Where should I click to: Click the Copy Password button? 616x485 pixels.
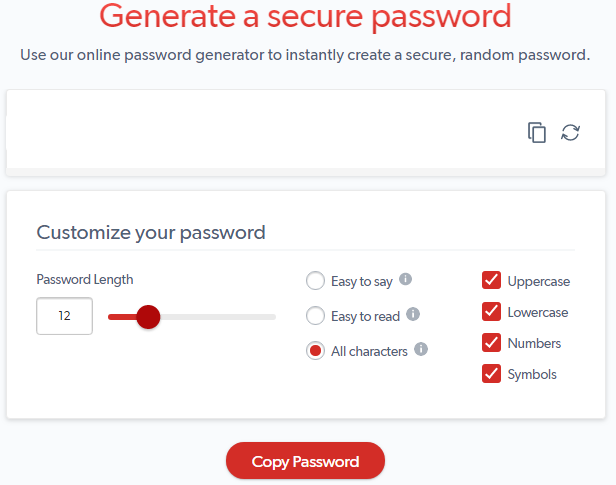pos(305,461)
